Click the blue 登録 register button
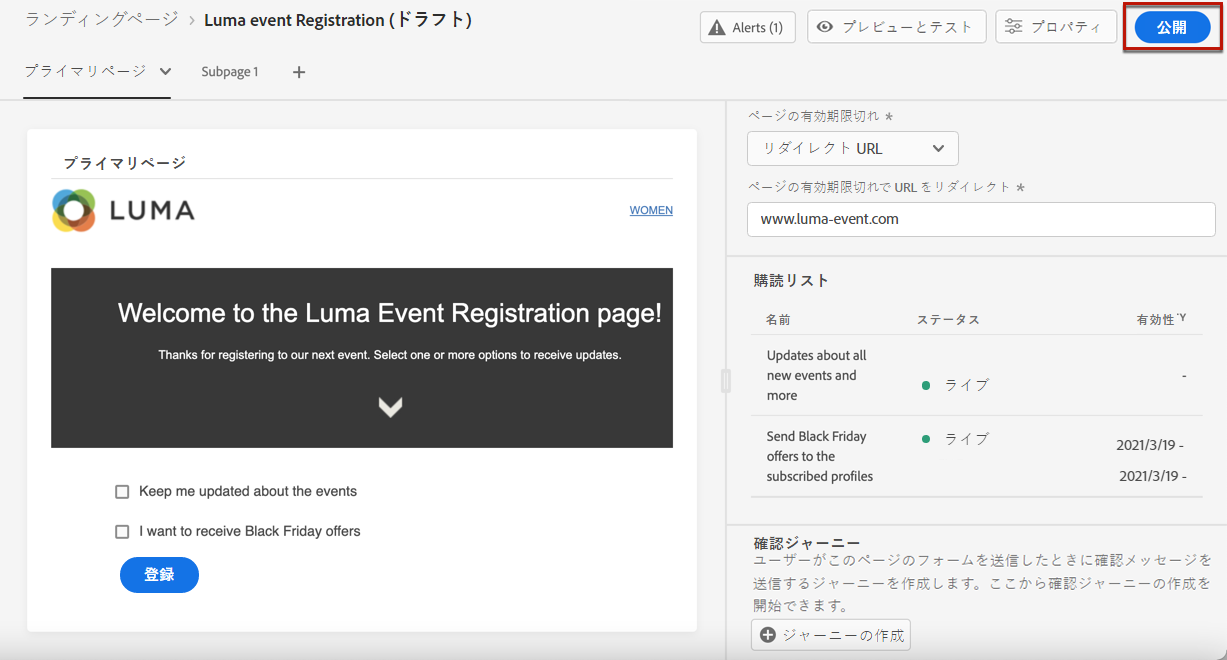Viewport: 1227px width, 660px height. (x=159, y=575)
